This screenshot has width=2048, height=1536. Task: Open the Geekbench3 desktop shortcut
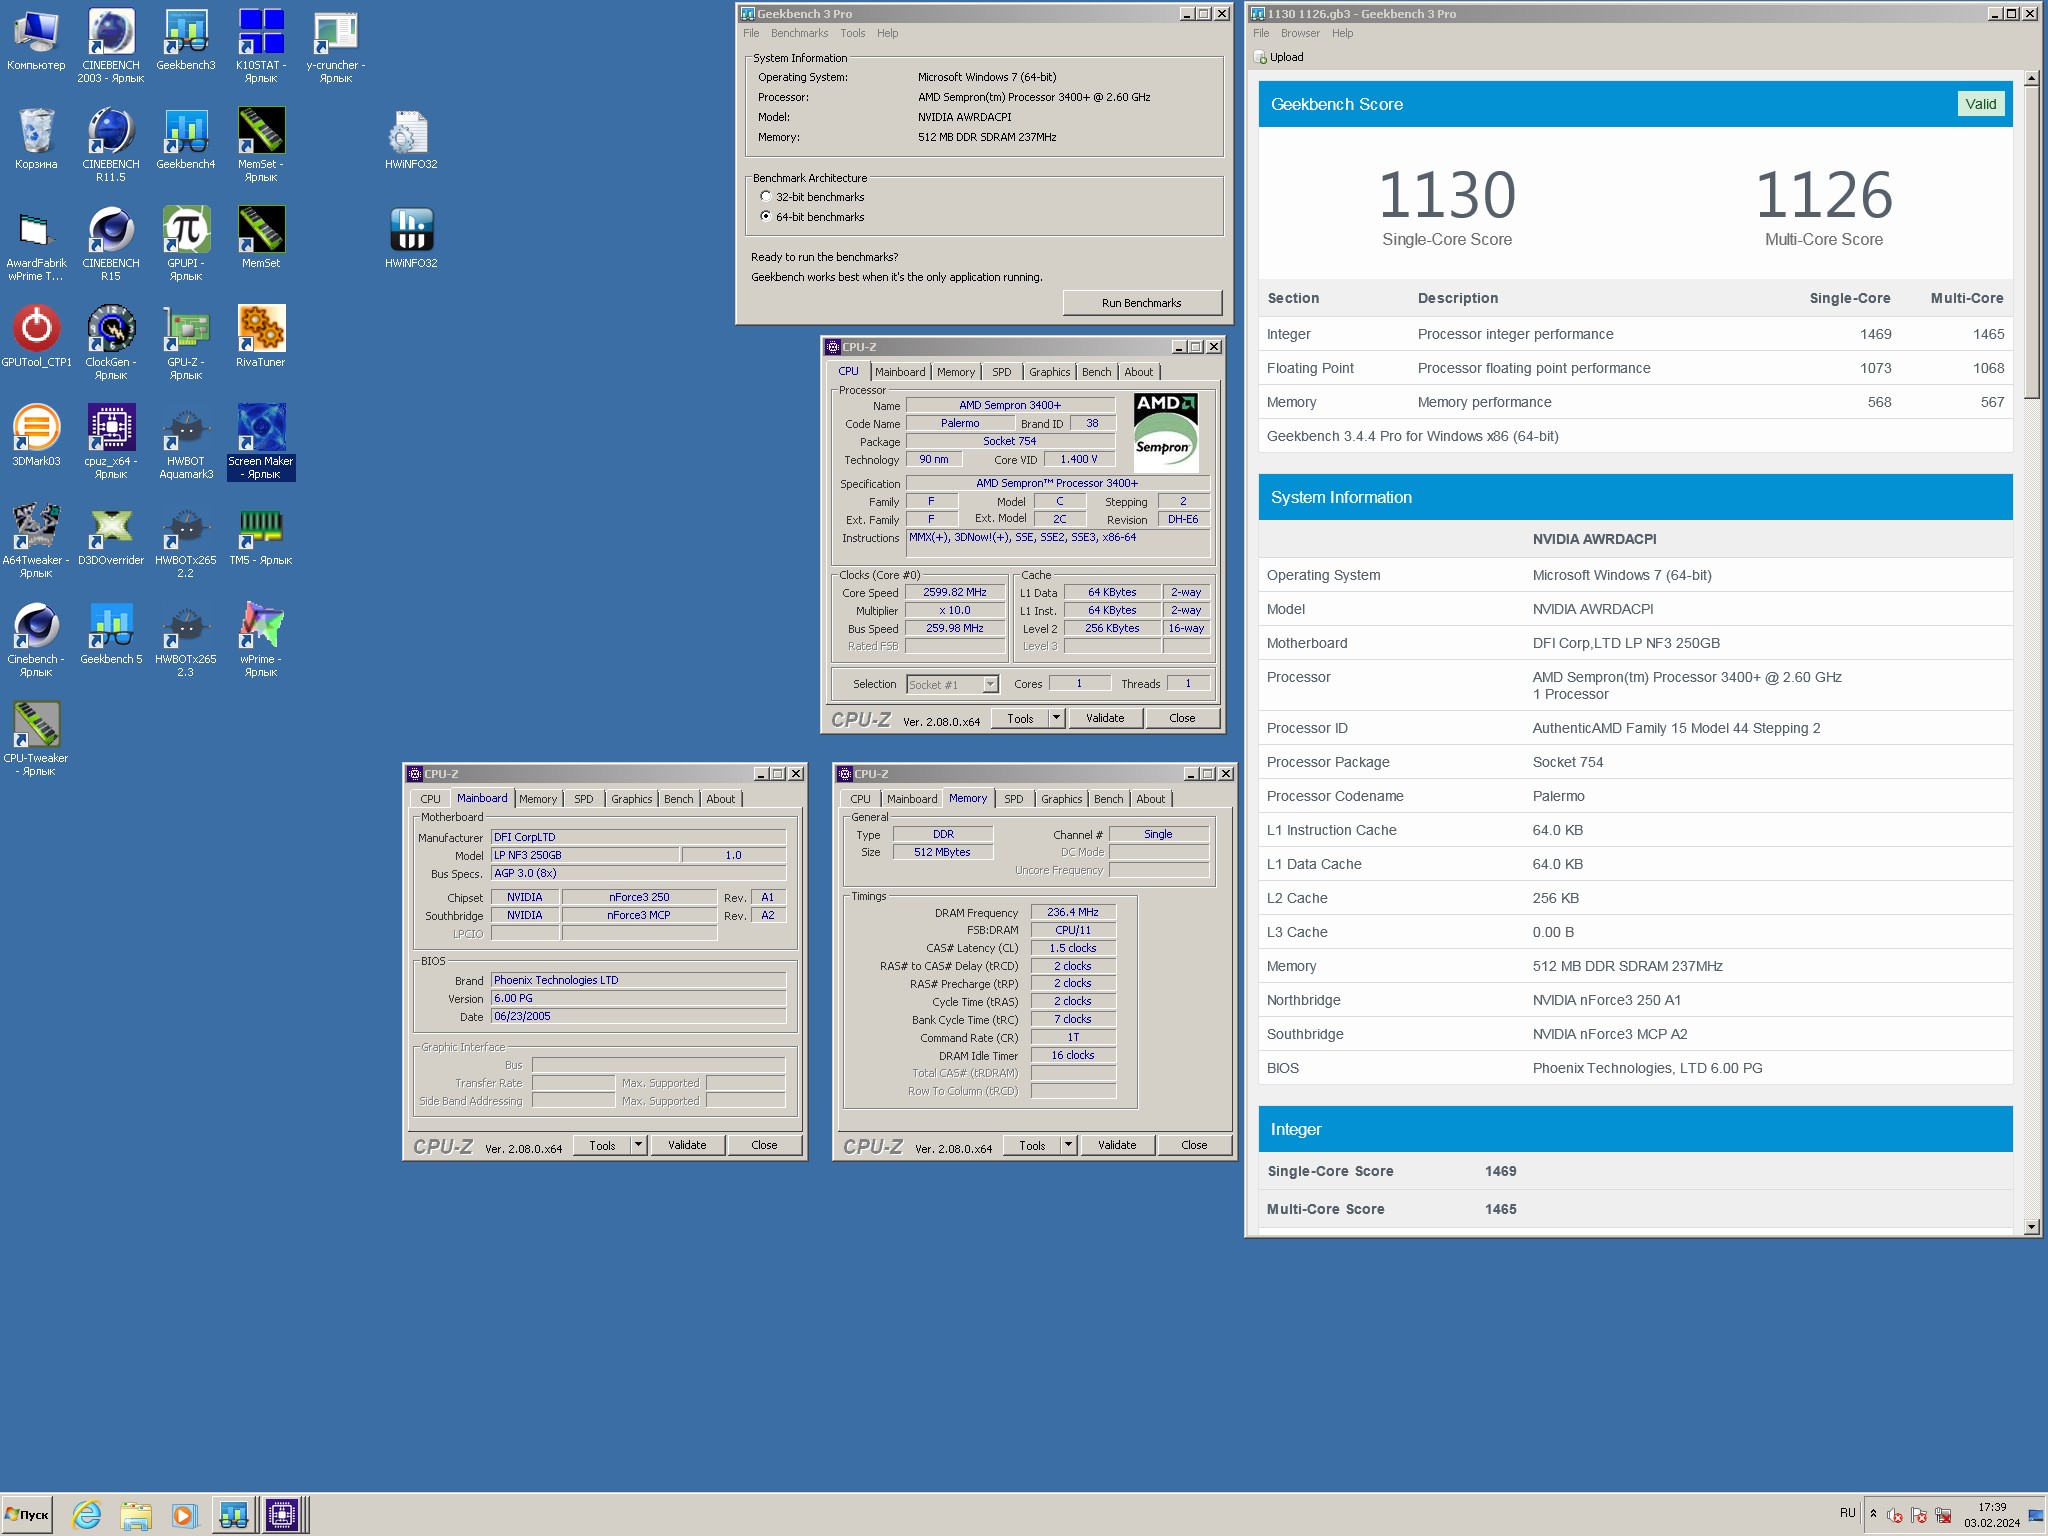point(186,40)
